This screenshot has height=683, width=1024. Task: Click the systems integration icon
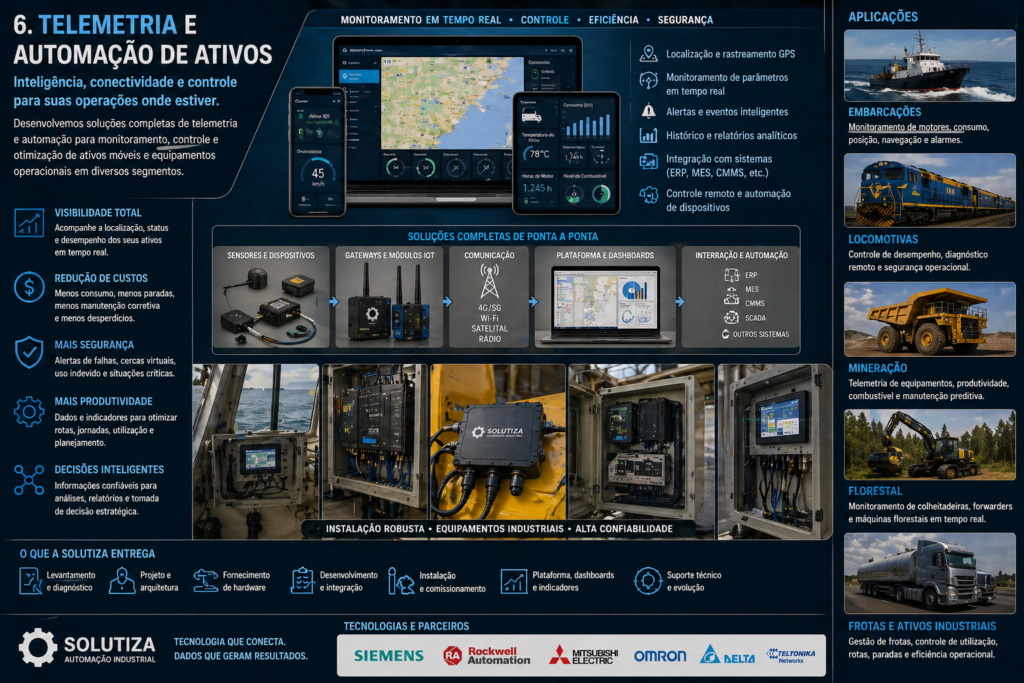648,161
